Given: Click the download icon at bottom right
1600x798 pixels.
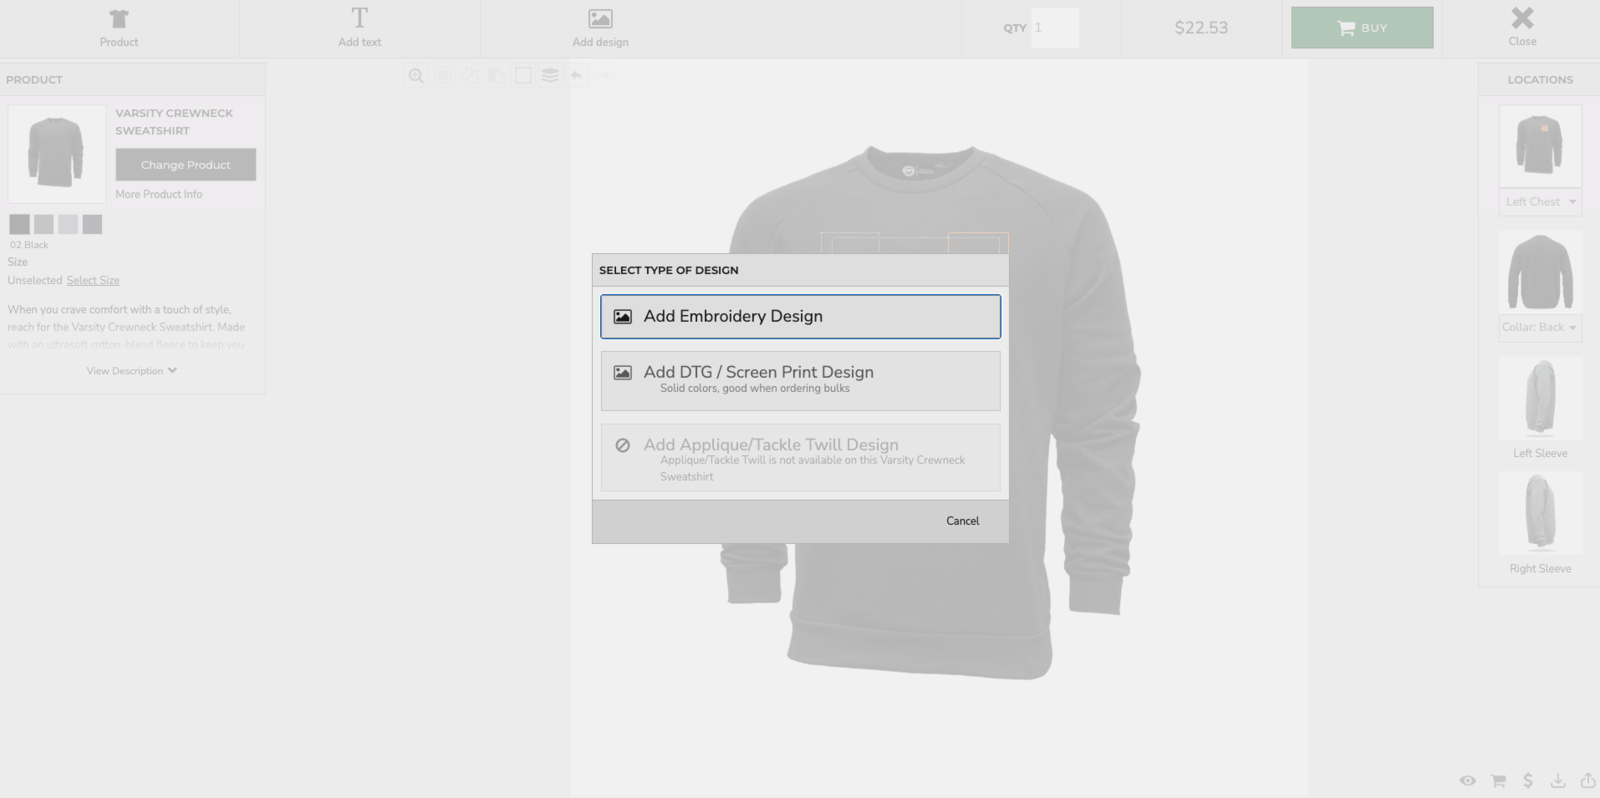Looking at the screenshot, I should click(1558, 781).
